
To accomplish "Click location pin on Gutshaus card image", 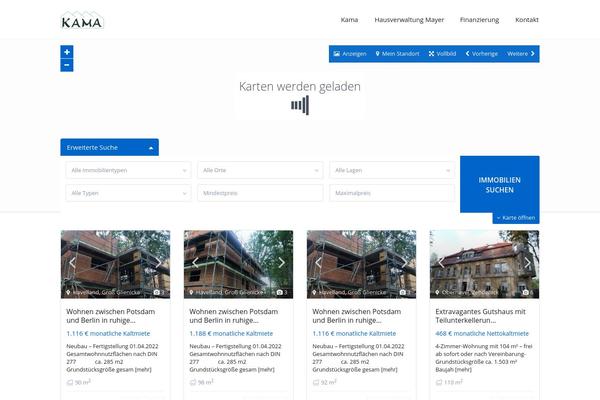I will pos(437,292).
